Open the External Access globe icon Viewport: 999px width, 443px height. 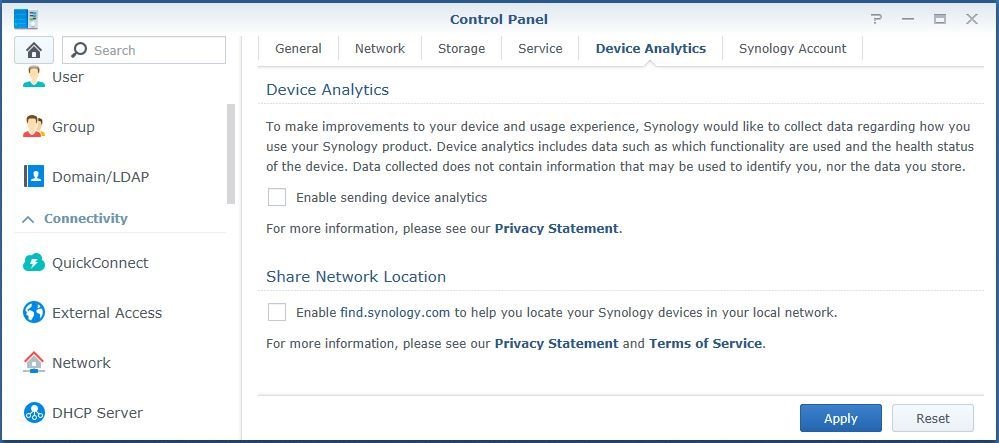(x=34, y=313)
